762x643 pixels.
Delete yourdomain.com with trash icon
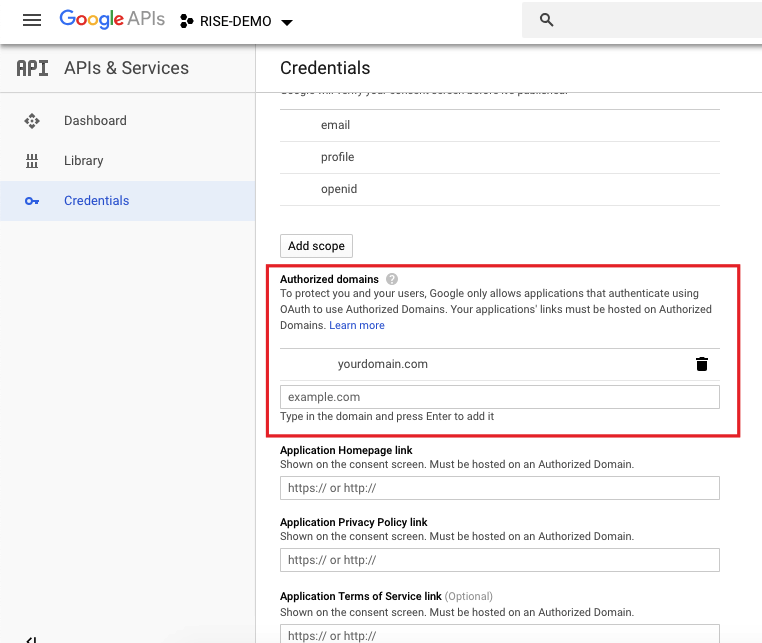tap(702, 364)
